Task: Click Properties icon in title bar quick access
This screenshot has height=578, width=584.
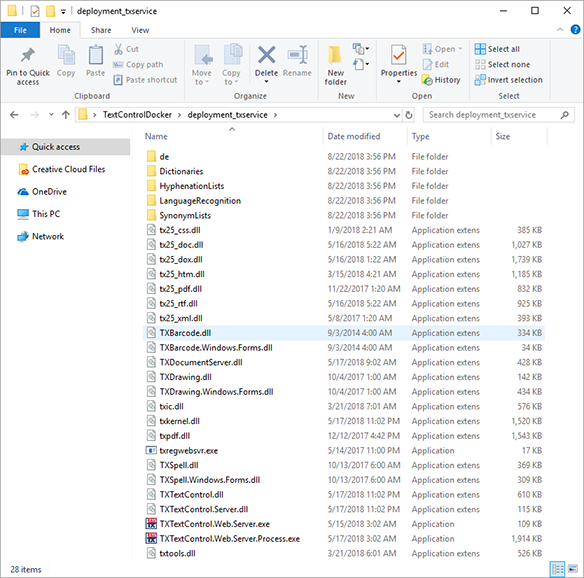Action: coord(35,11)
